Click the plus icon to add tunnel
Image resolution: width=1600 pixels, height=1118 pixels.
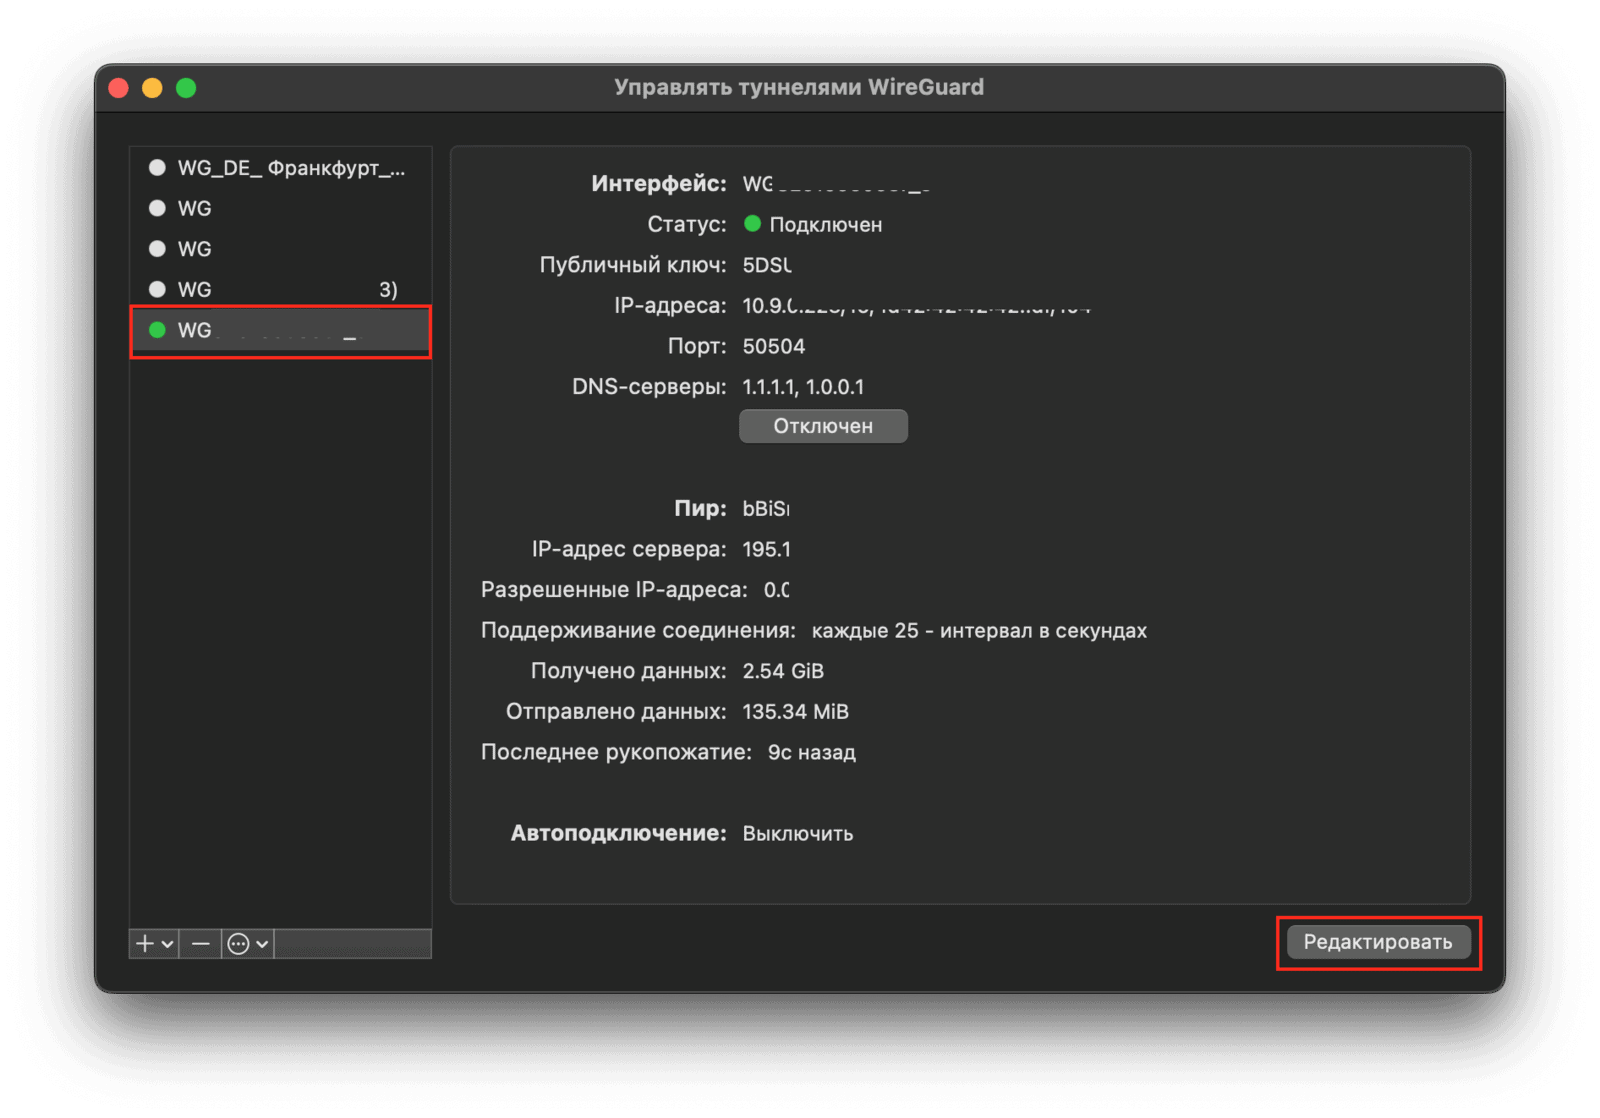tap(145, 944)
